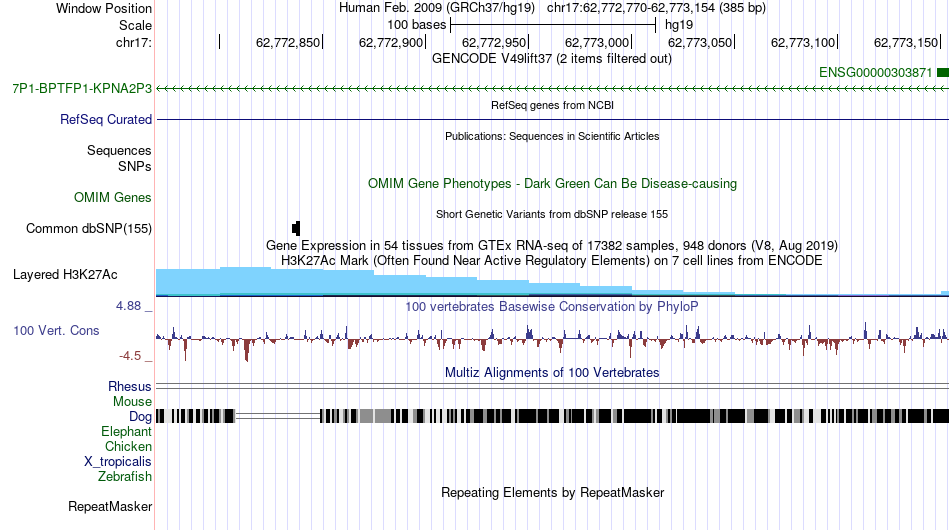950x530 pixels.
Task: Click the Scale label
Action: pos(135,25)
